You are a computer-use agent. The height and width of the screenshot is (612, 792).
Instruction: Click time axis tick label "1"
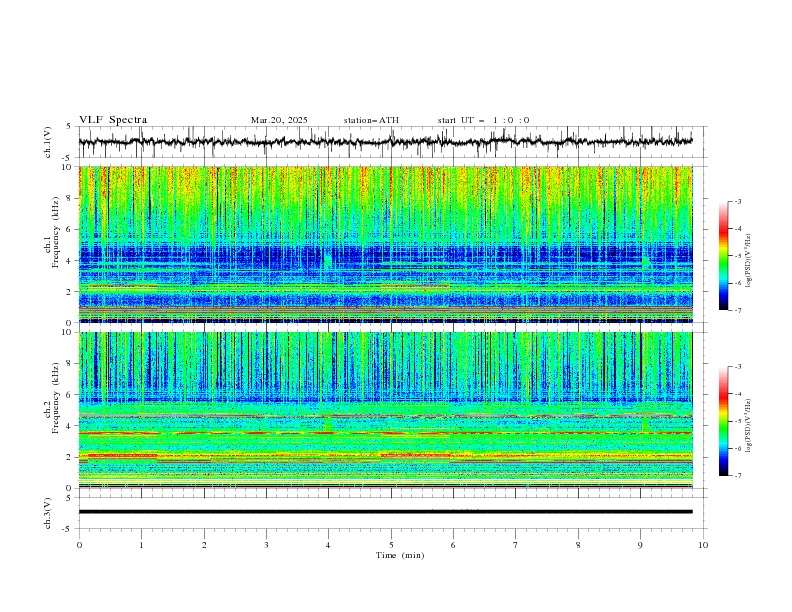pos(141,545)
